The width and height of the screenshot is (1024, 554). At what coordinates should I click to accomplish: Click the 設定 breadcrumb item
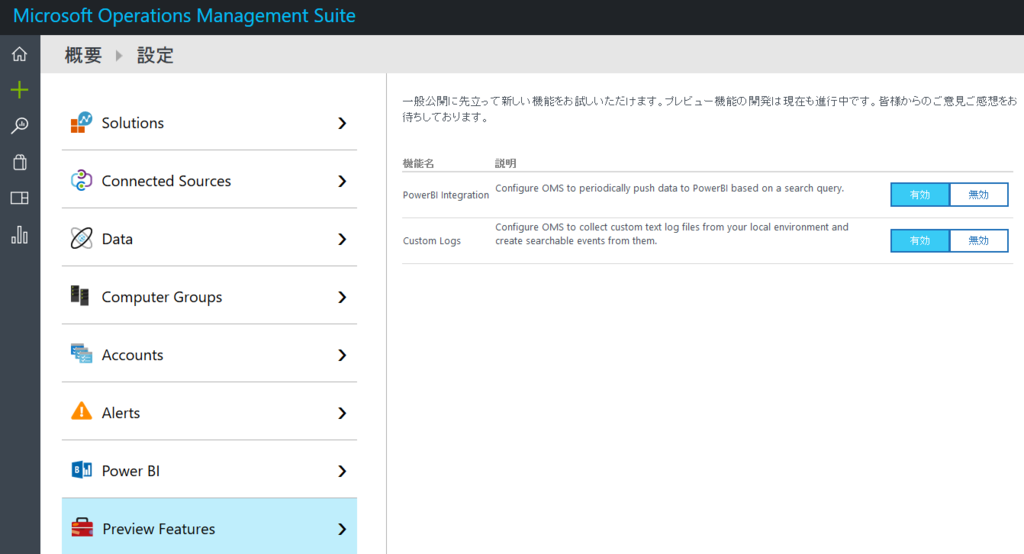coord(155,55)
